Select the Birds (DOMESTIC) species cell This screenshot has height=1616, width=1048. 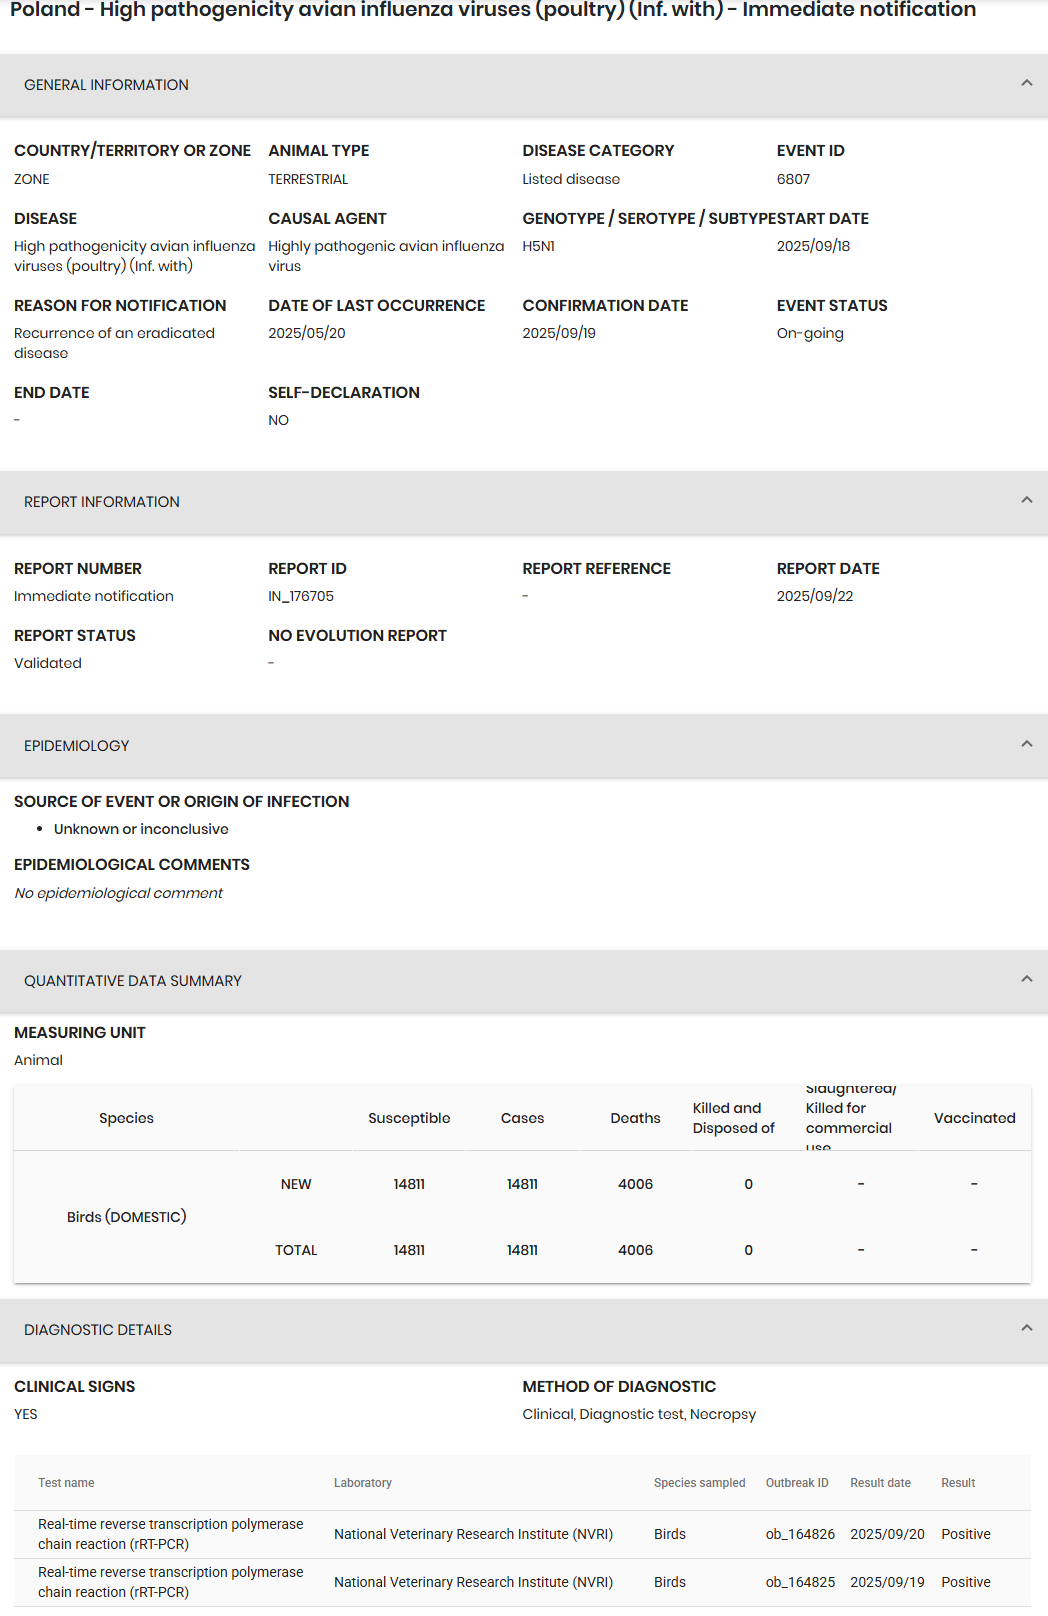click(x=127, y=1217)
